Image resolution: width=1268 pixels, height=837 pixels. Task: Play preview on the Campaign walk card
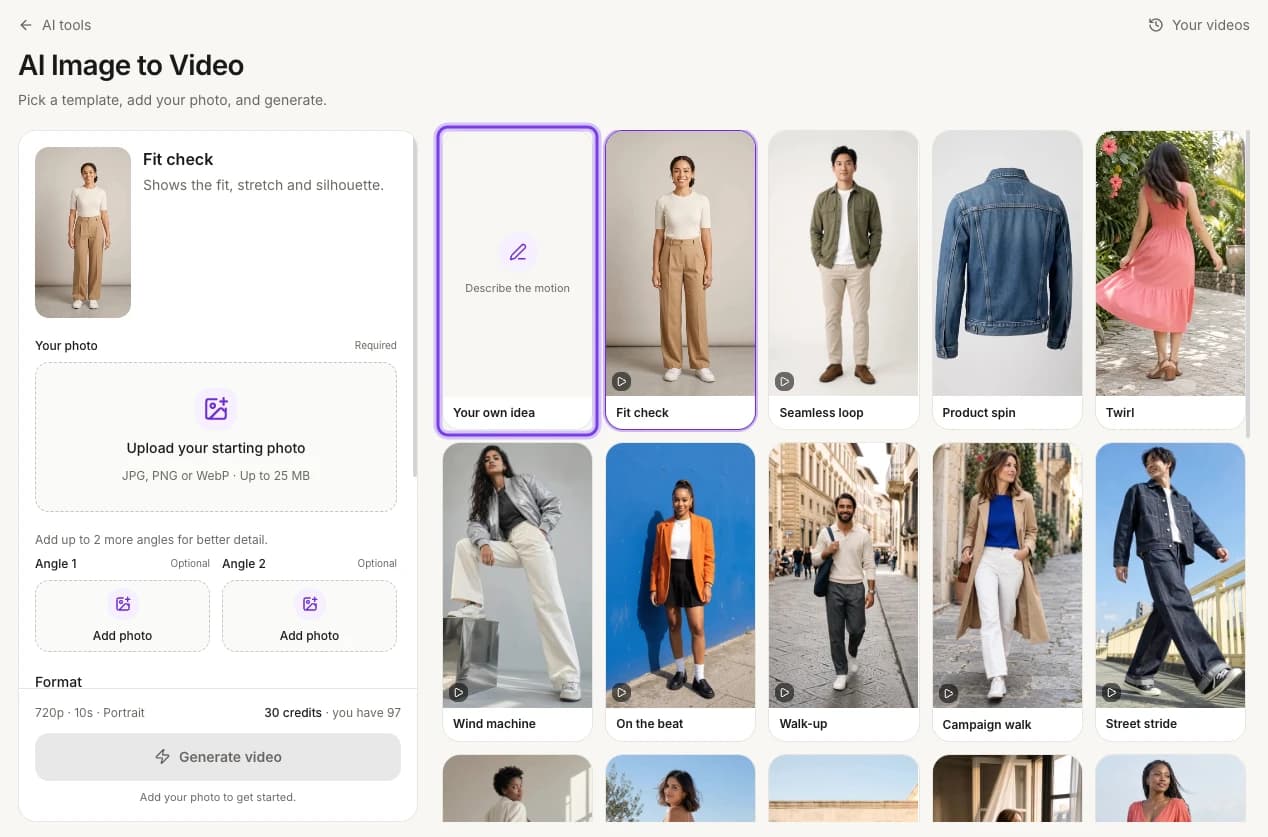948,692
